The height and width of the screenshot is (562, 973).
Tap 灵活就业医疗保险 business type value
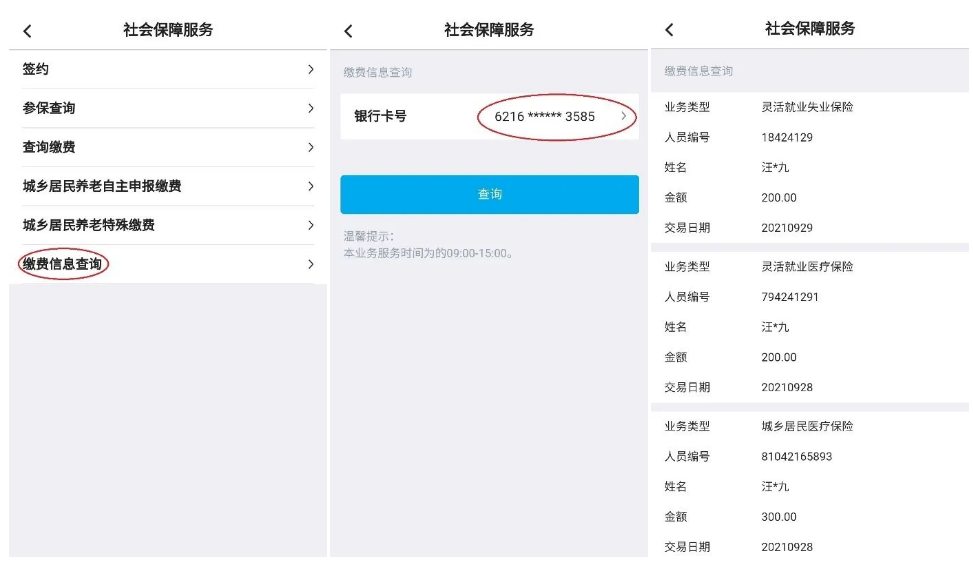click(x=807, y=266)
